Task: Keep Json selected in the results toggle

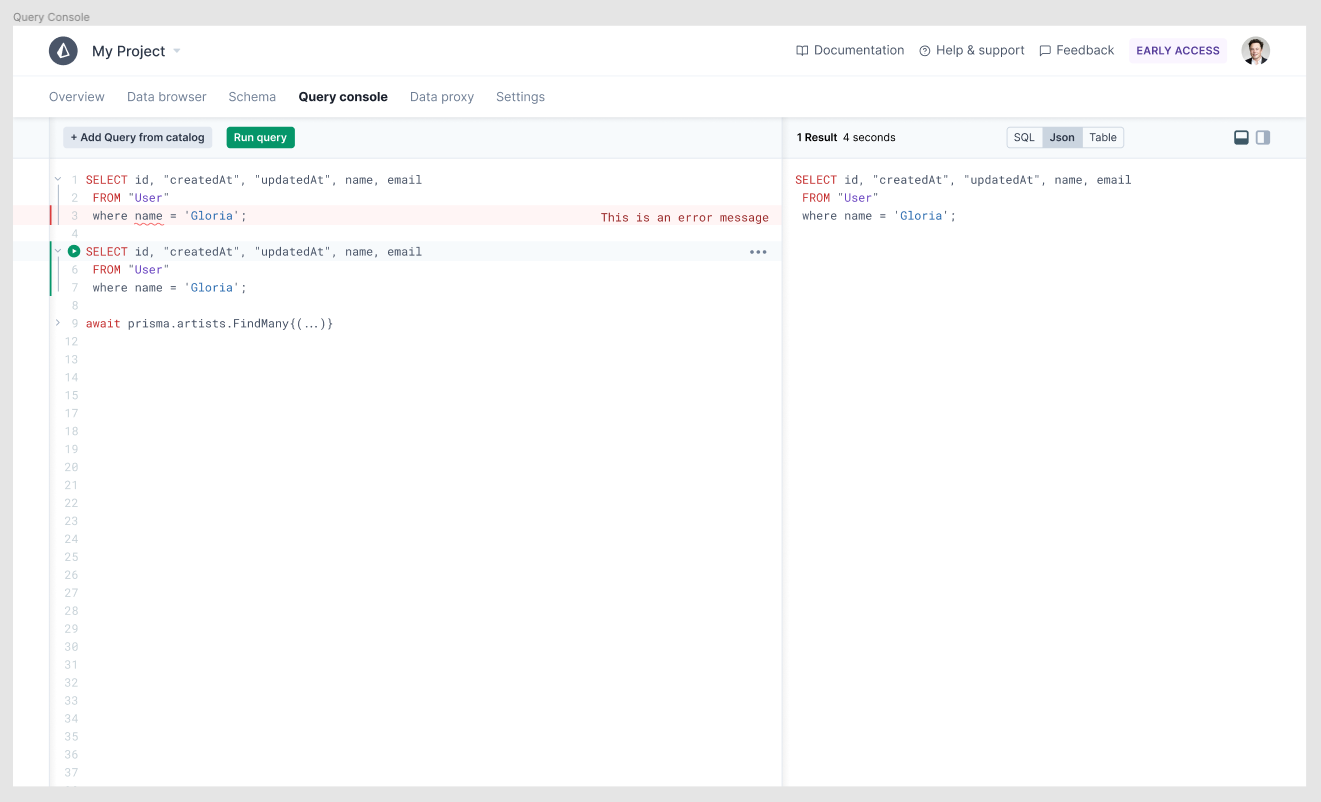Action: click(1062, 137)
